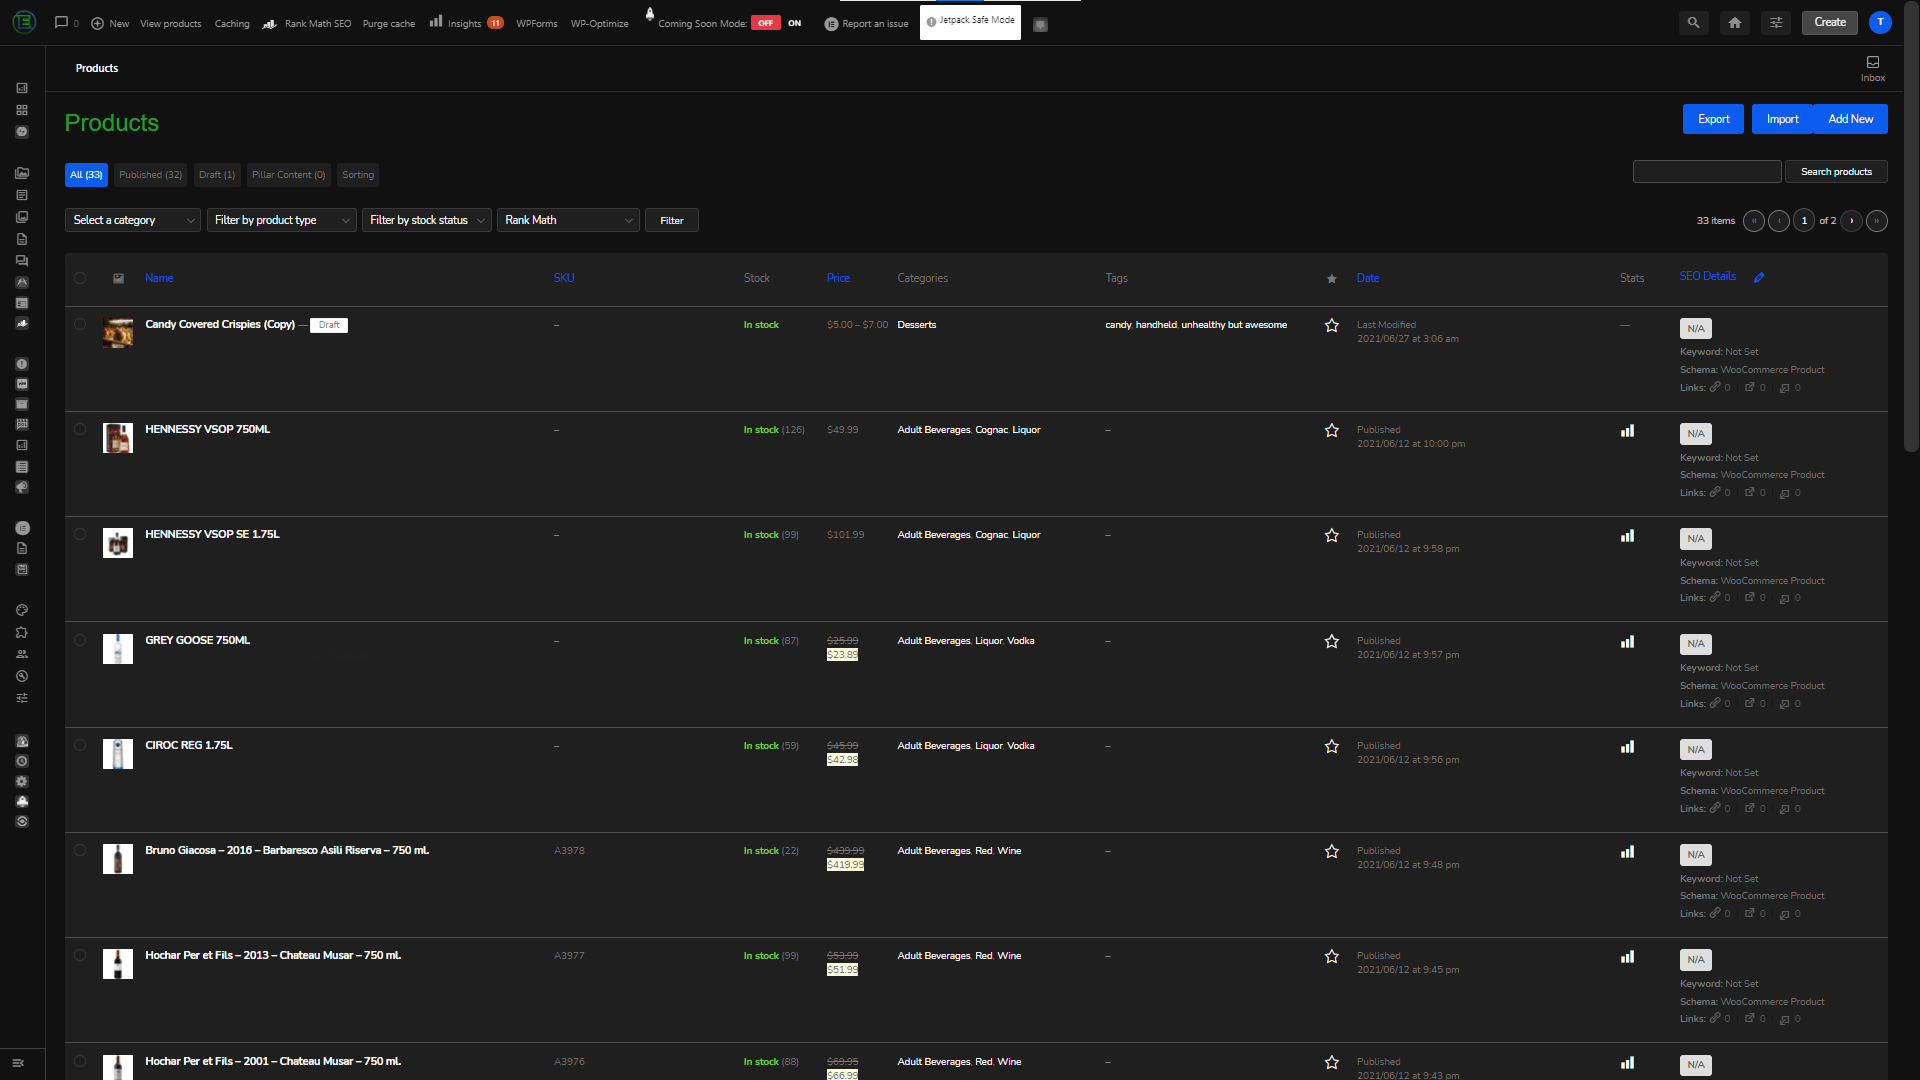1920x1080 pixels.
Task: Check the CIROC REG 1.75L row
Action: 80,745
